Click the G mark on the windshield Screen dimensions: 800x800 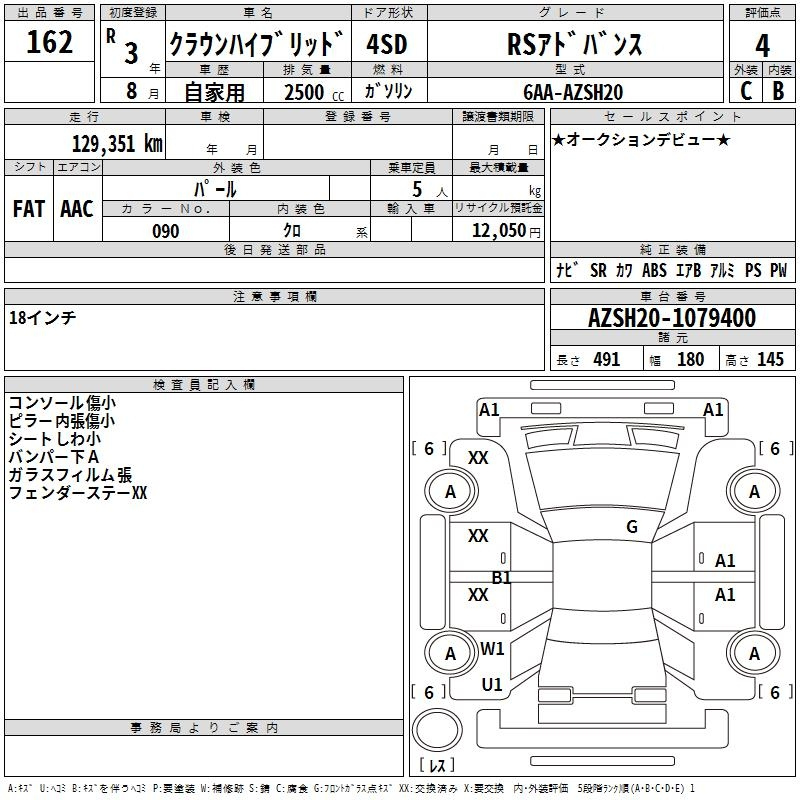tap(631, 527)
